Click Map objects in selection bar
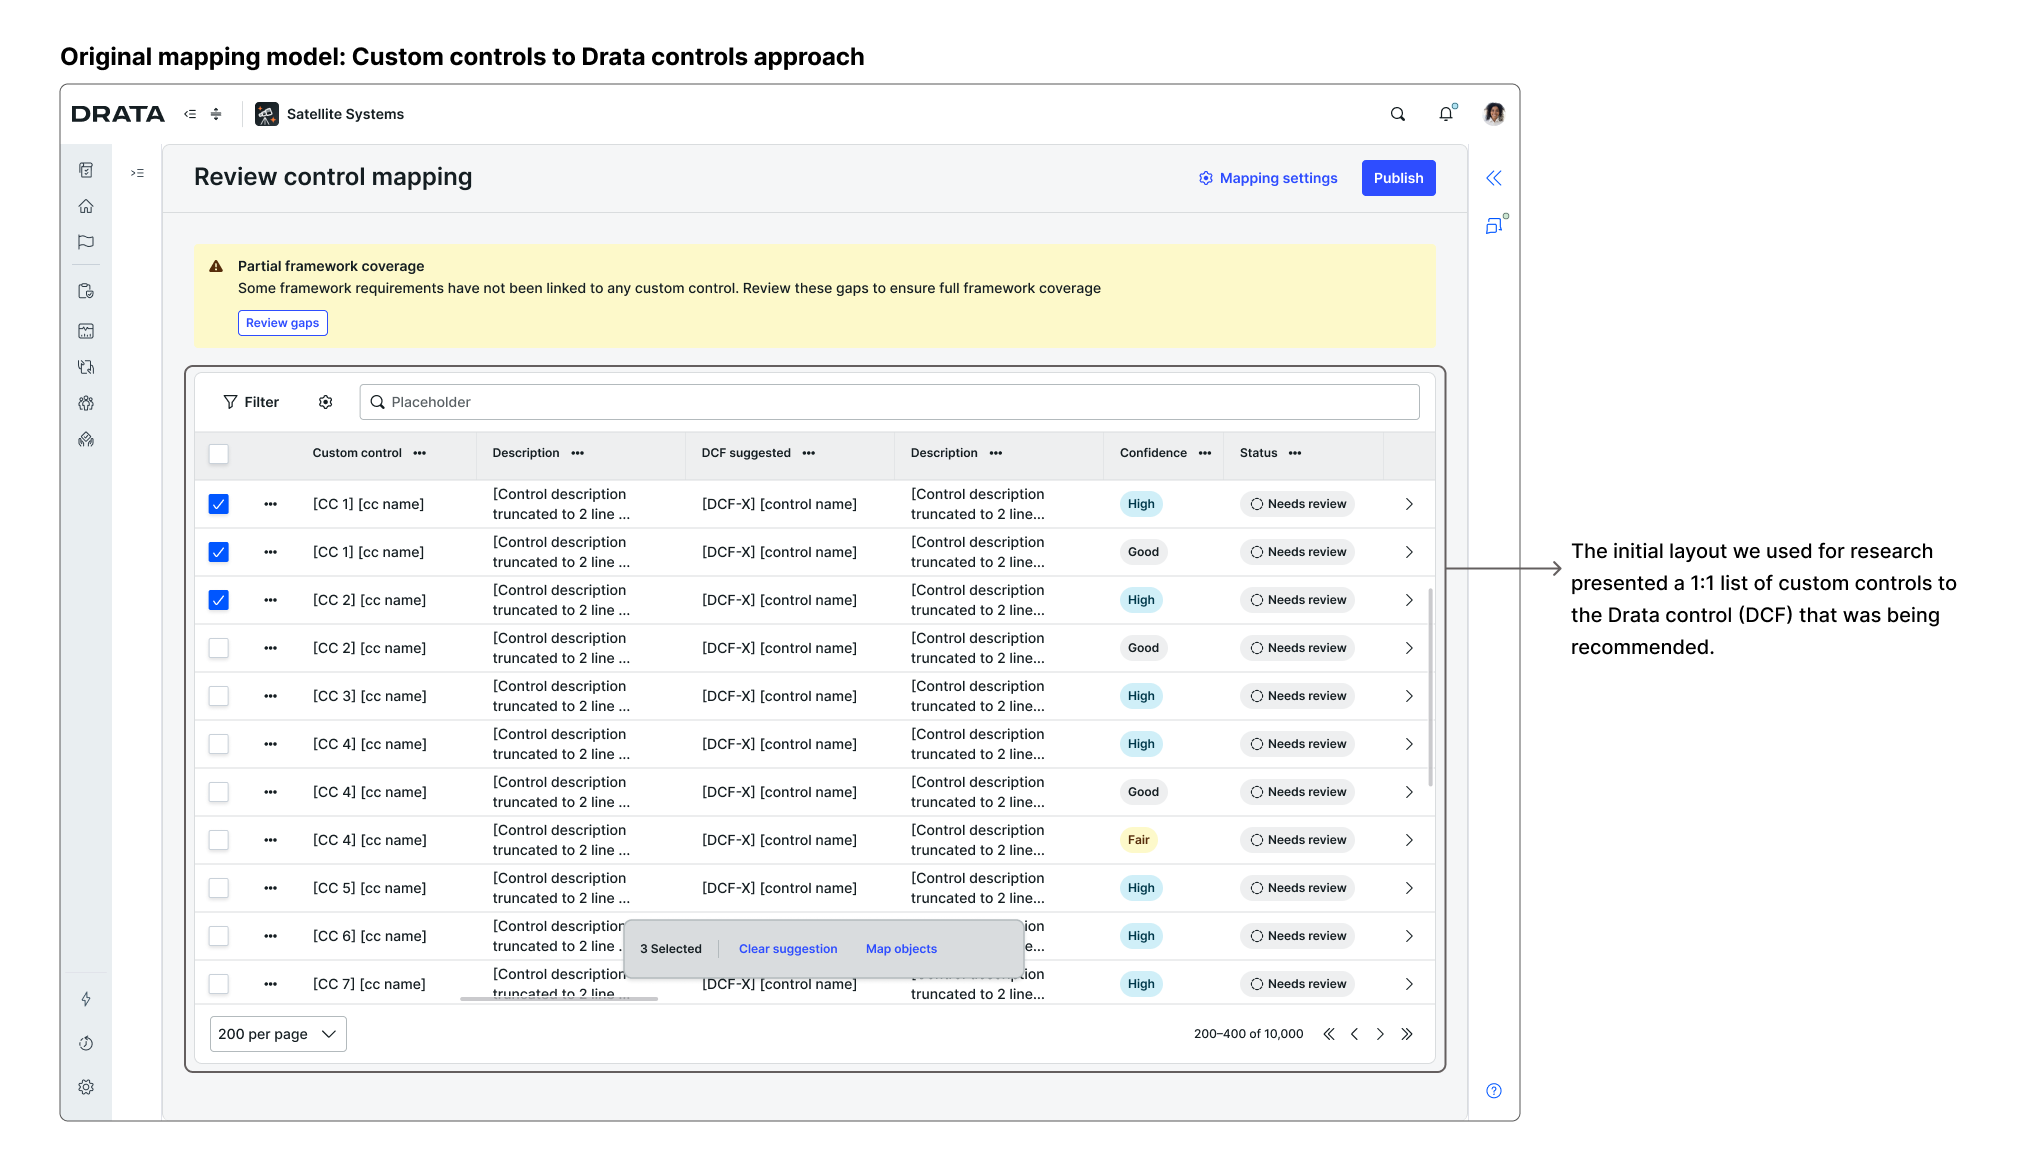Viewport: 2029px width, 1161px height. coord(901,949)
